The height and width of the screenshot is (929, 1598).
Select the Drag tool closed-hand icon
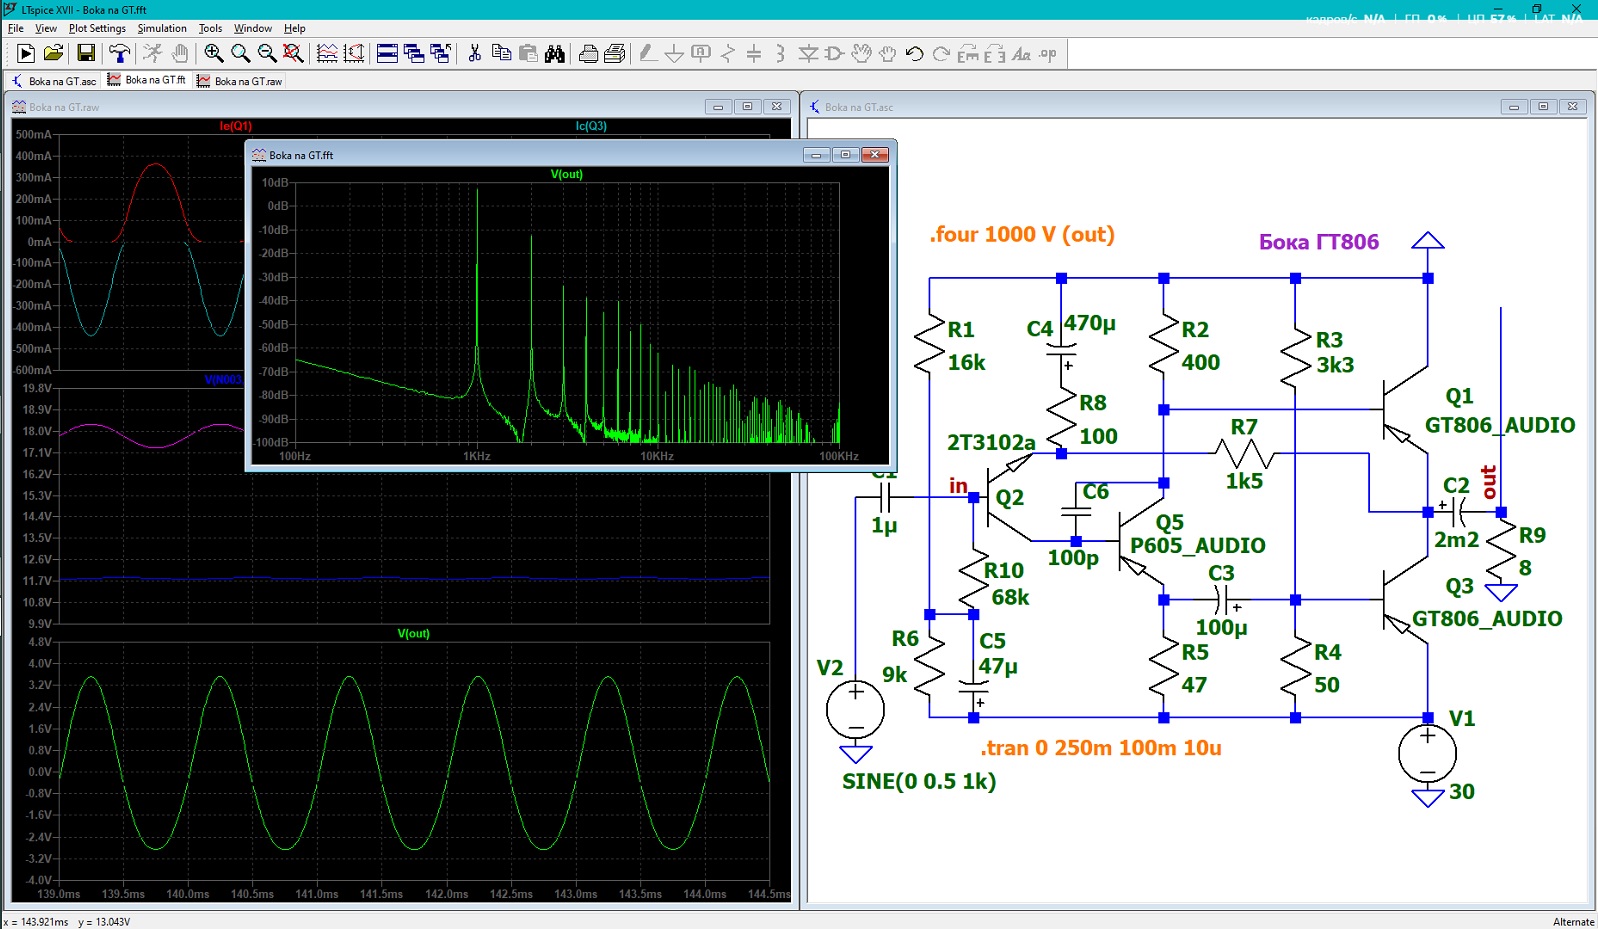[x=888, y=54]
